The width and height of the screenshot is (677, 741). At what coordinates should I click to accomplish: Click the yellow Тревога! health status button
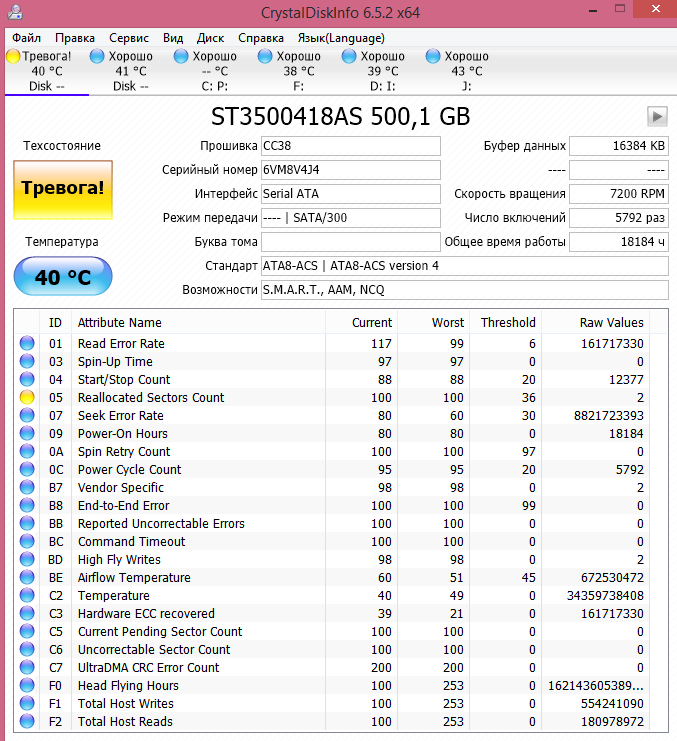(63, 190)
